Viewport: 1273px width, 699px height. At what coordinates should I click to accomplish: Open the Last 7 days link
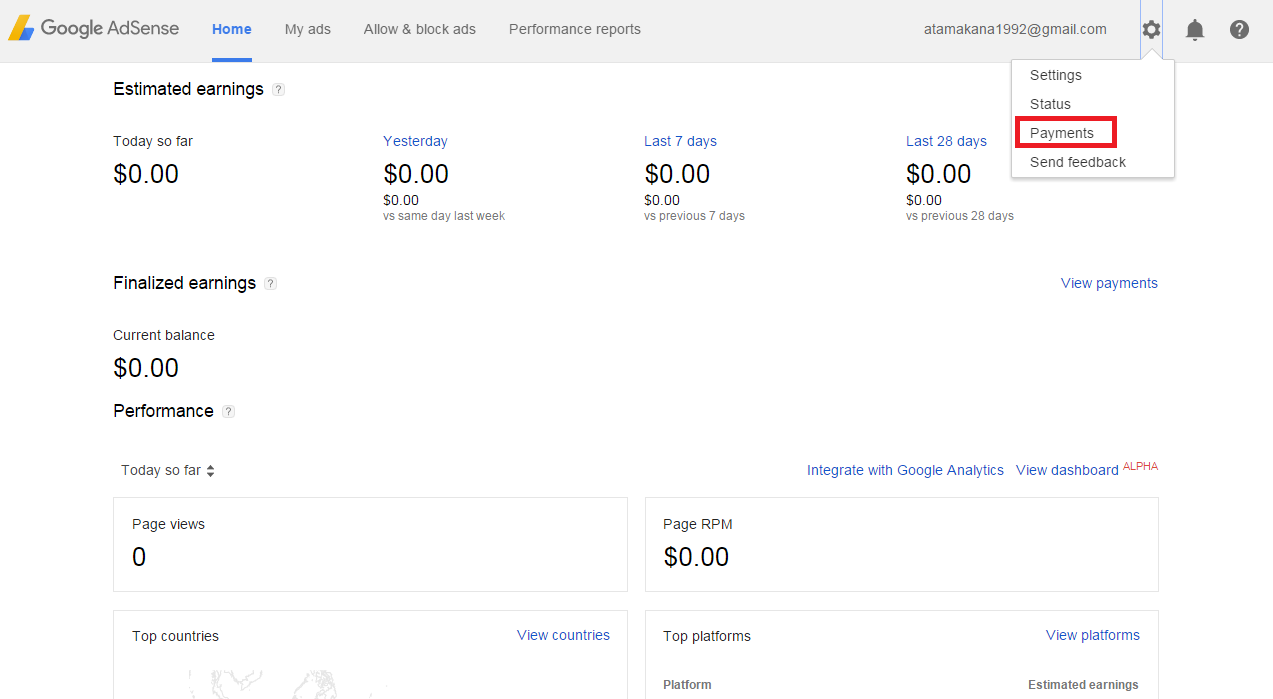[680, 141]
